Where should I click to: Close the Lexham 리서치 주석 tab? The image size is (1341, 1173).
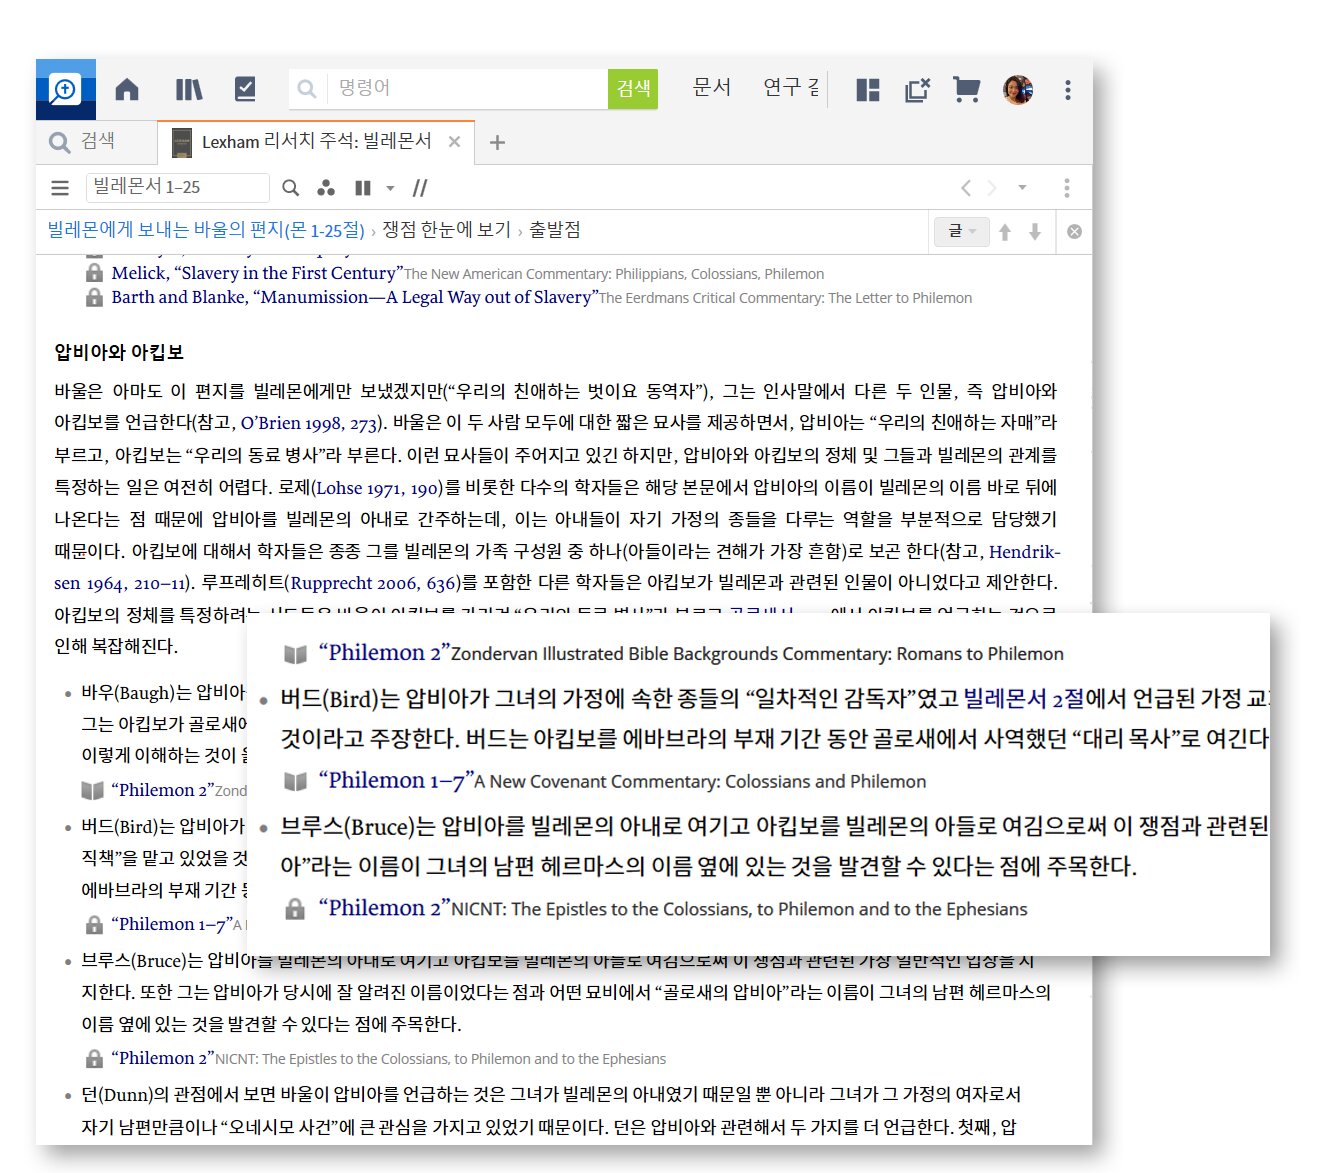pos(454,142)
